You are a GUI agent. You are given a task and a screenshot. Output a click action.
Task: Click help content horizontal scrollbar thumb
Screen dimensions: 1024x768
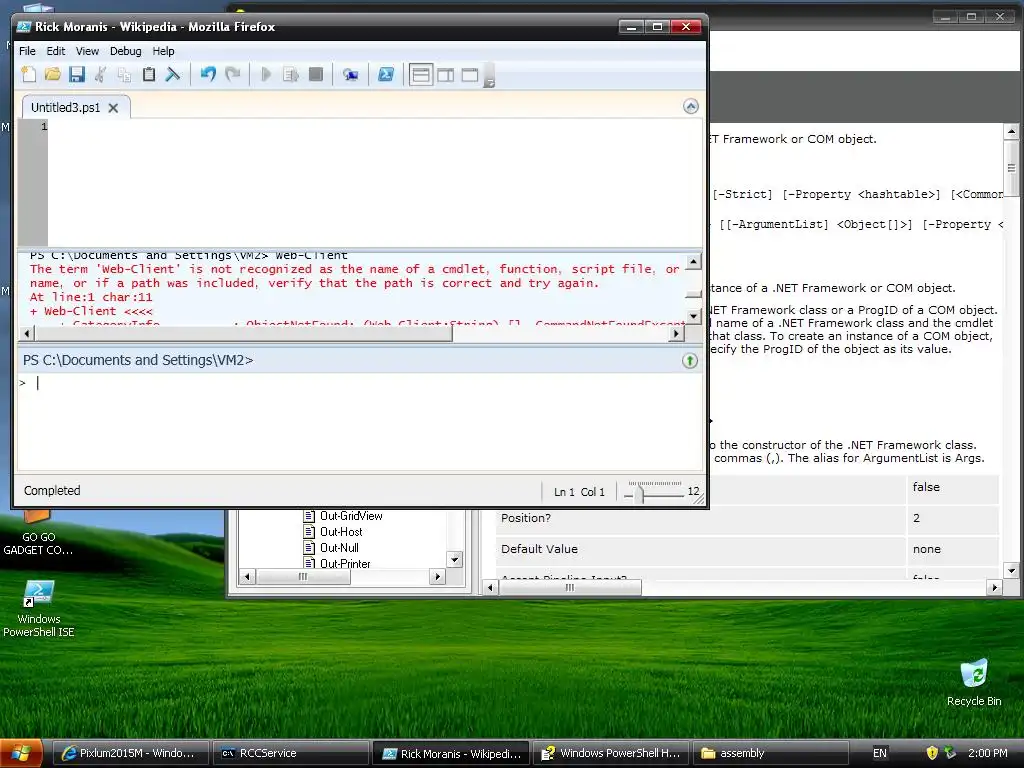pyautogui.click(x=570, y=588)
